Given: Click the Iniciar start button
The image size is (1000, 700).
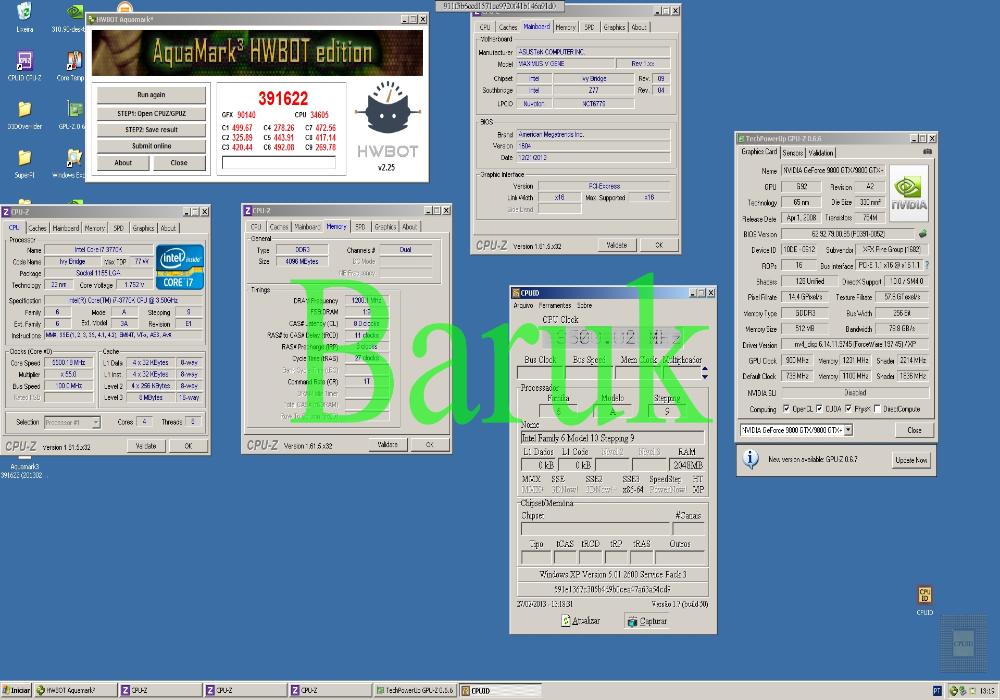Looking at the screenshot, I should [x=17, y=690].
